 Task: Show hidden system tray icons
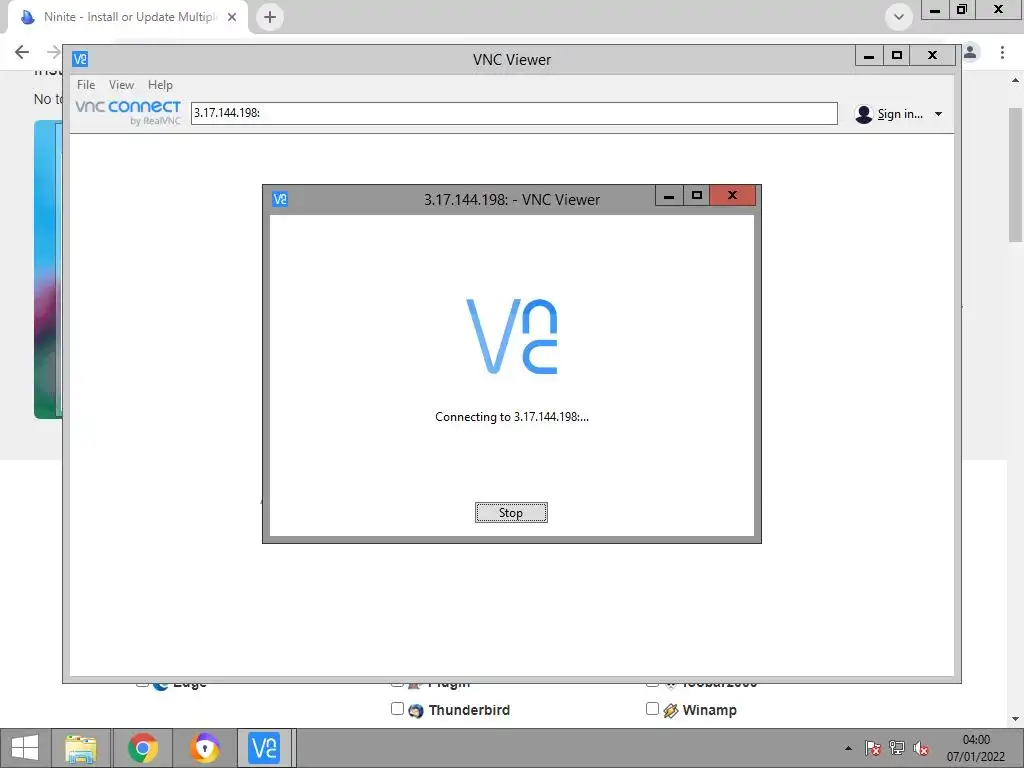(x=848, y=748)
